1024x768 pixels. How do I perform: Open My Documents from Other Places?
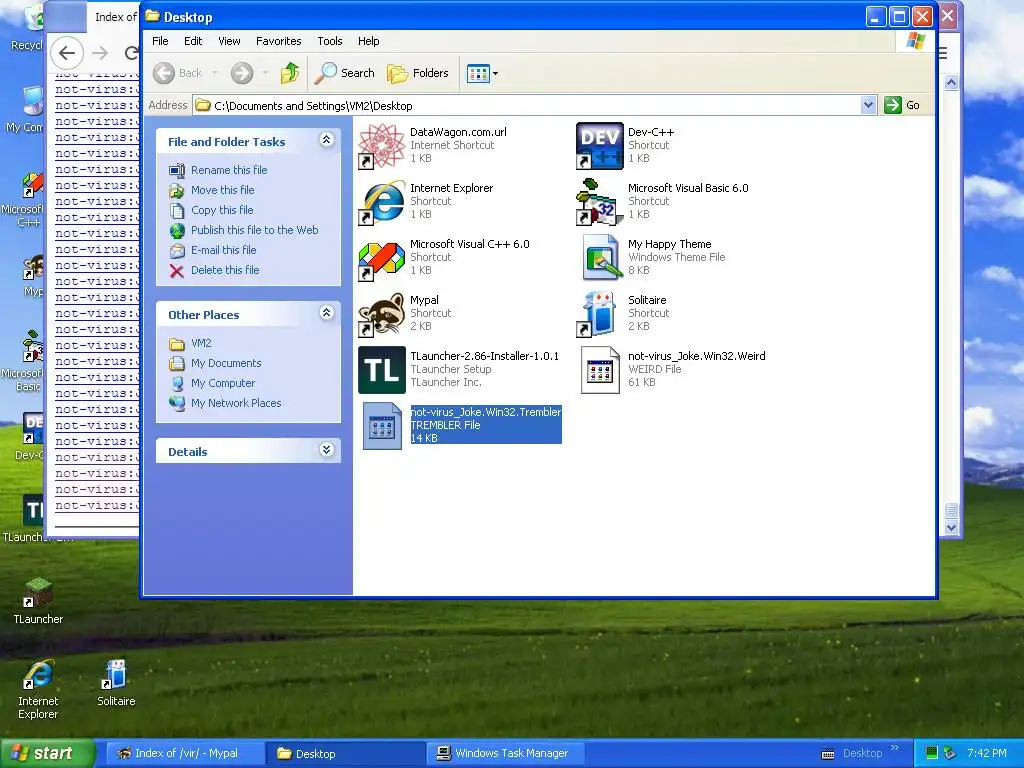click(226, 363)
